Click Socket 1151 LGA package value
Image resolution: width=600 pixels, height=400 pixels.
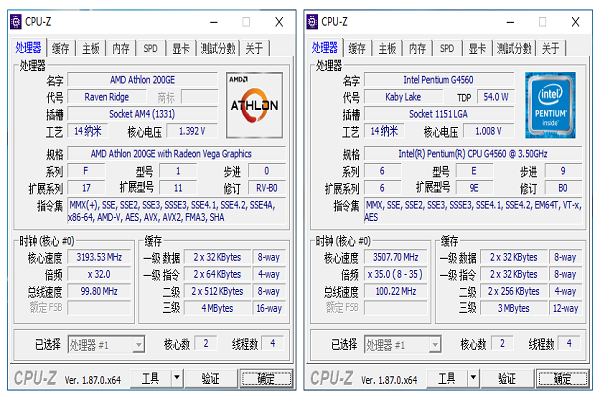point(439,114)
